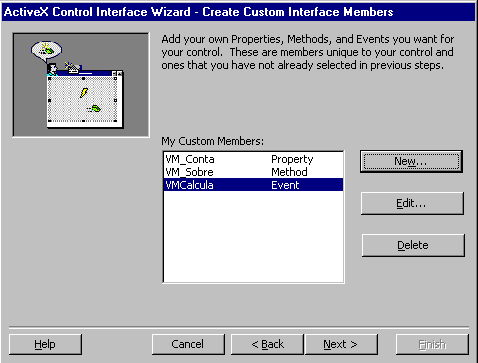Click the speech bubble icon in illustration
This screenshot has height=363, width=478.
tap(46, 50)
